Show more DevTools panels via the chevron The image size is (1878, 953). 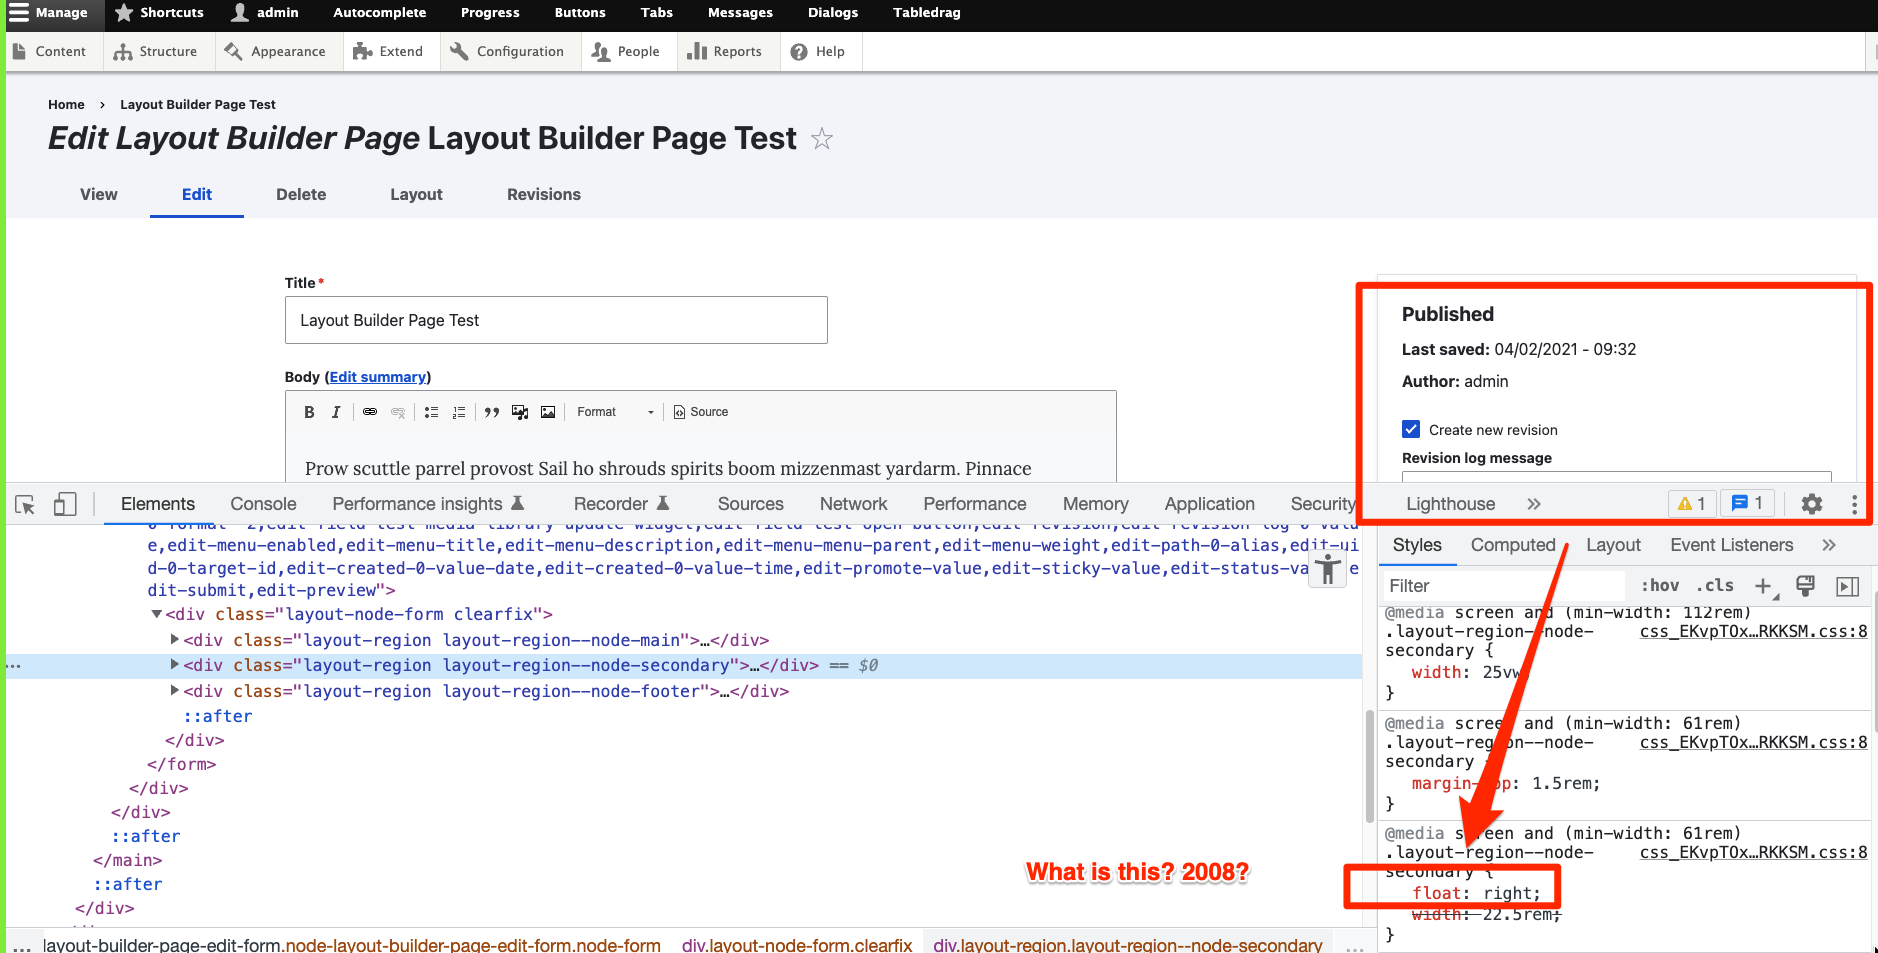pos(1533,504)
